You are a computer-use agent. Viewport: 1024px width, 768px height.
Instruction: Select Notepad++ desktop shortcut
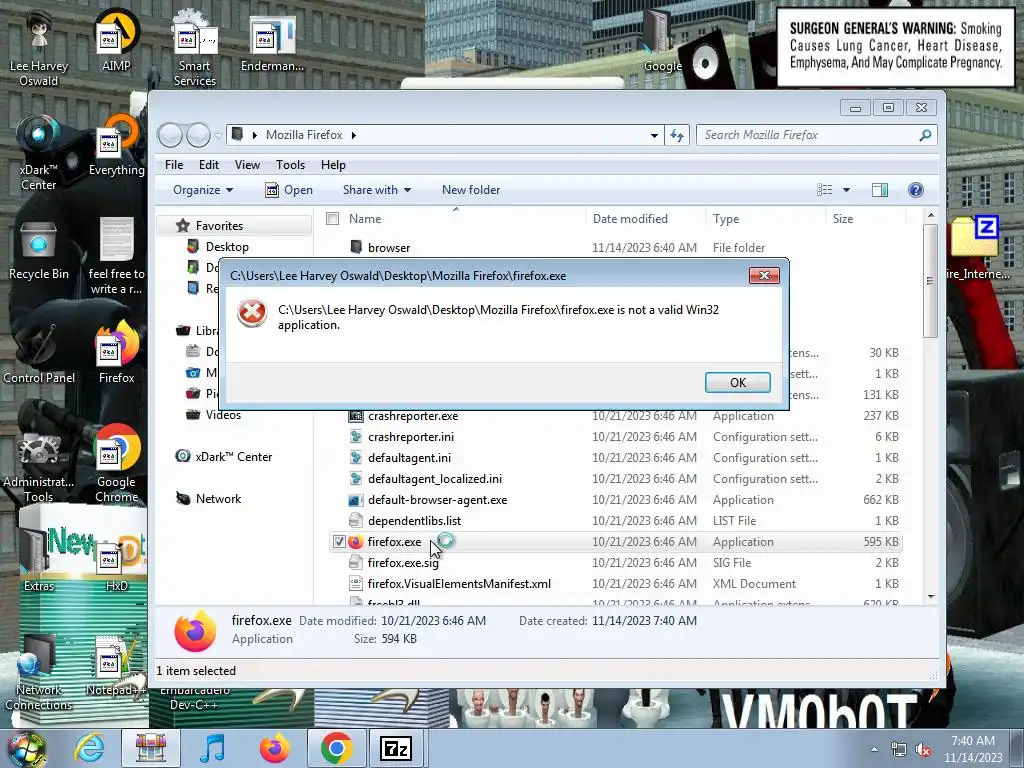(x=116, y=666)
